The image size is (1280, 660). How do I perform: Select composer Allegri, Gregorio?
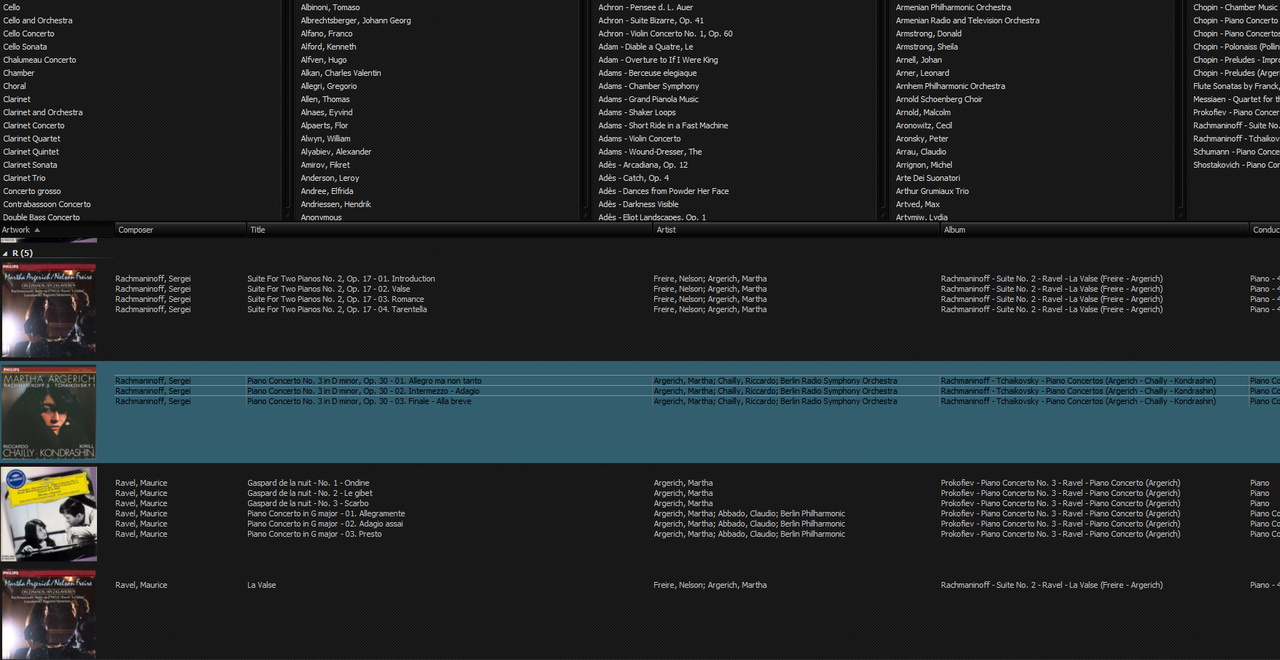point(329,86)
